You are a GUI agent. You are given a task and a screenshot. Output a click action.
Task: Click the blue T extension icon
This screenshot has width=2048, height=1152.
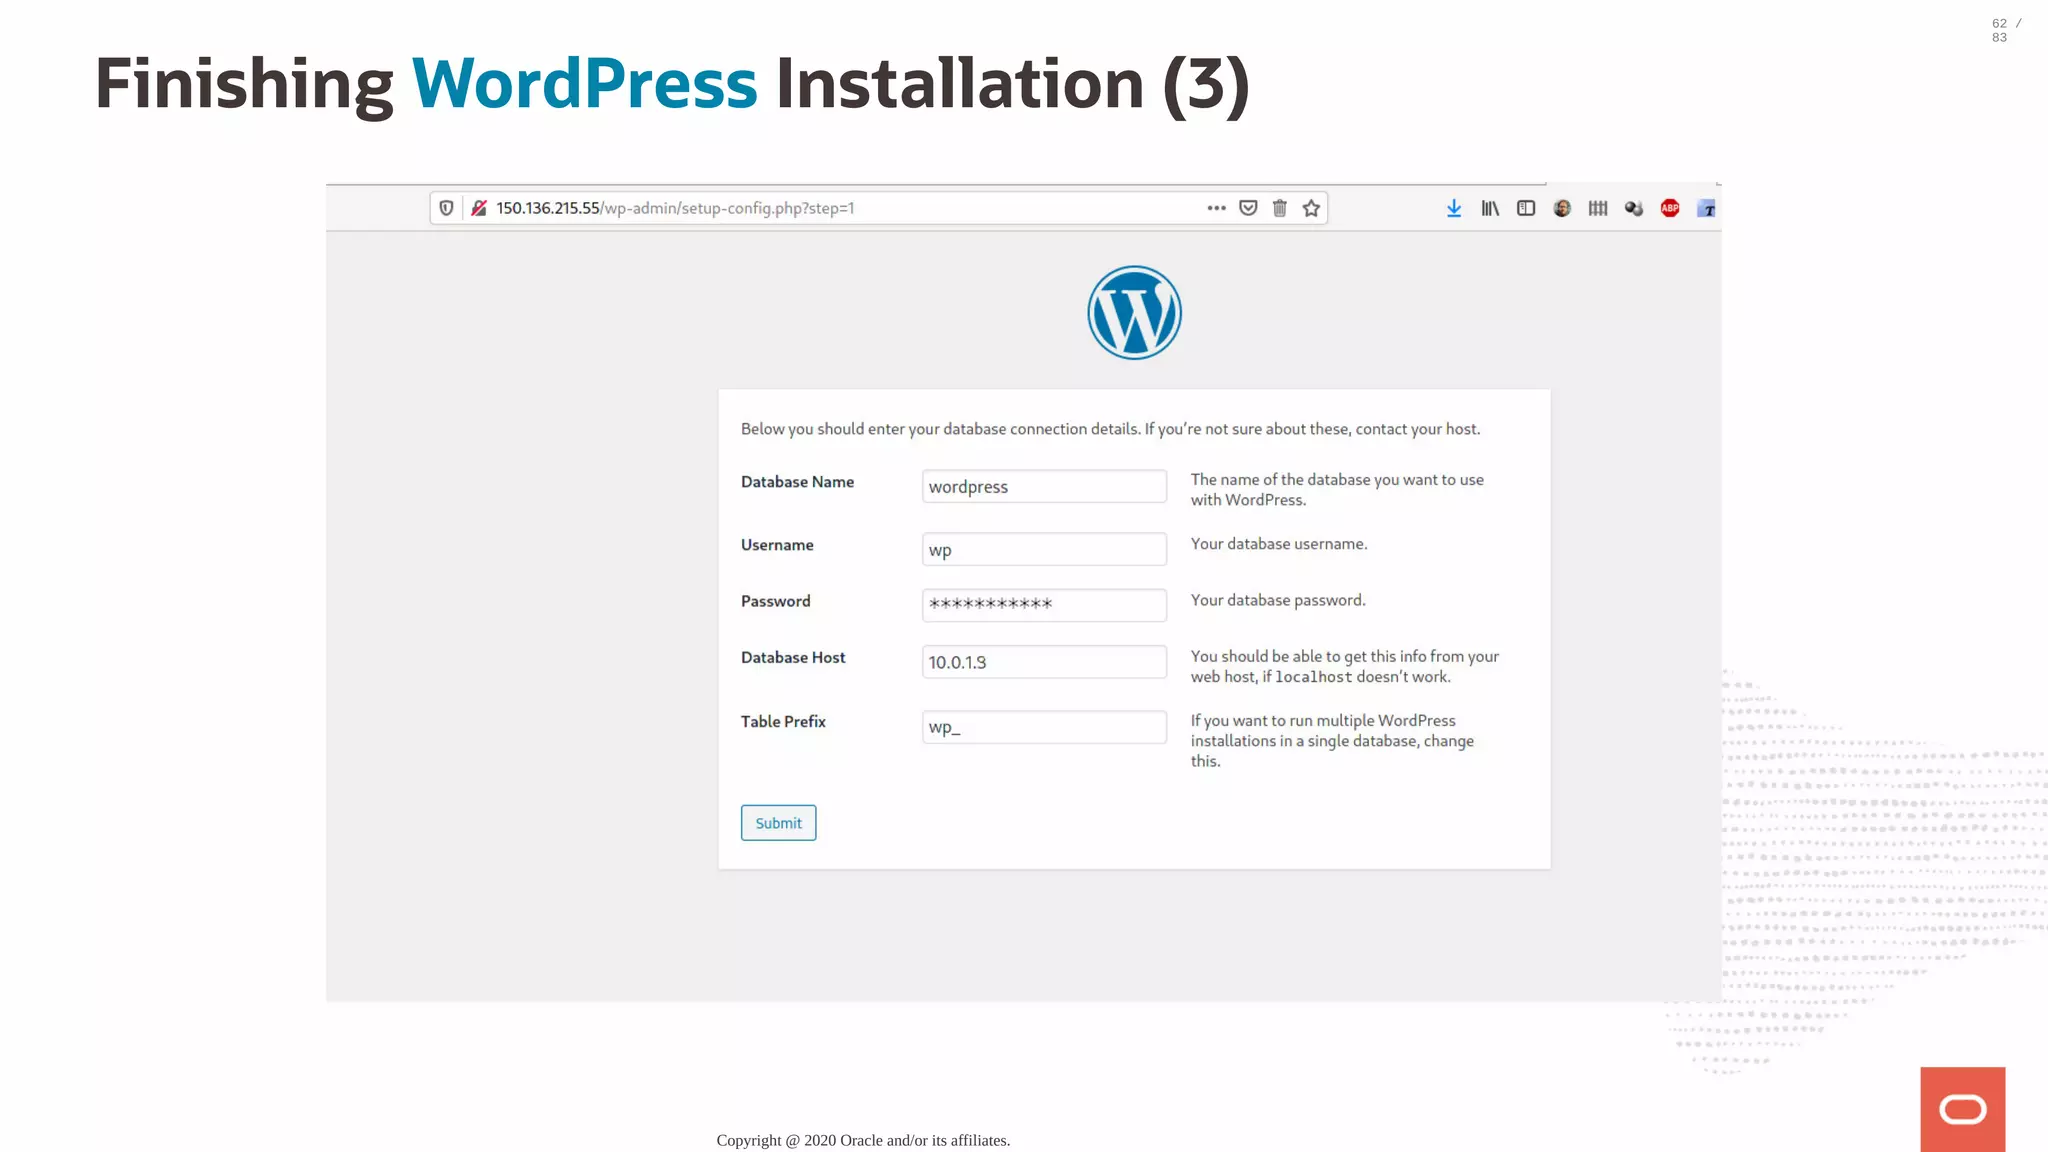pyautogui.click(x=1706, y=208)
